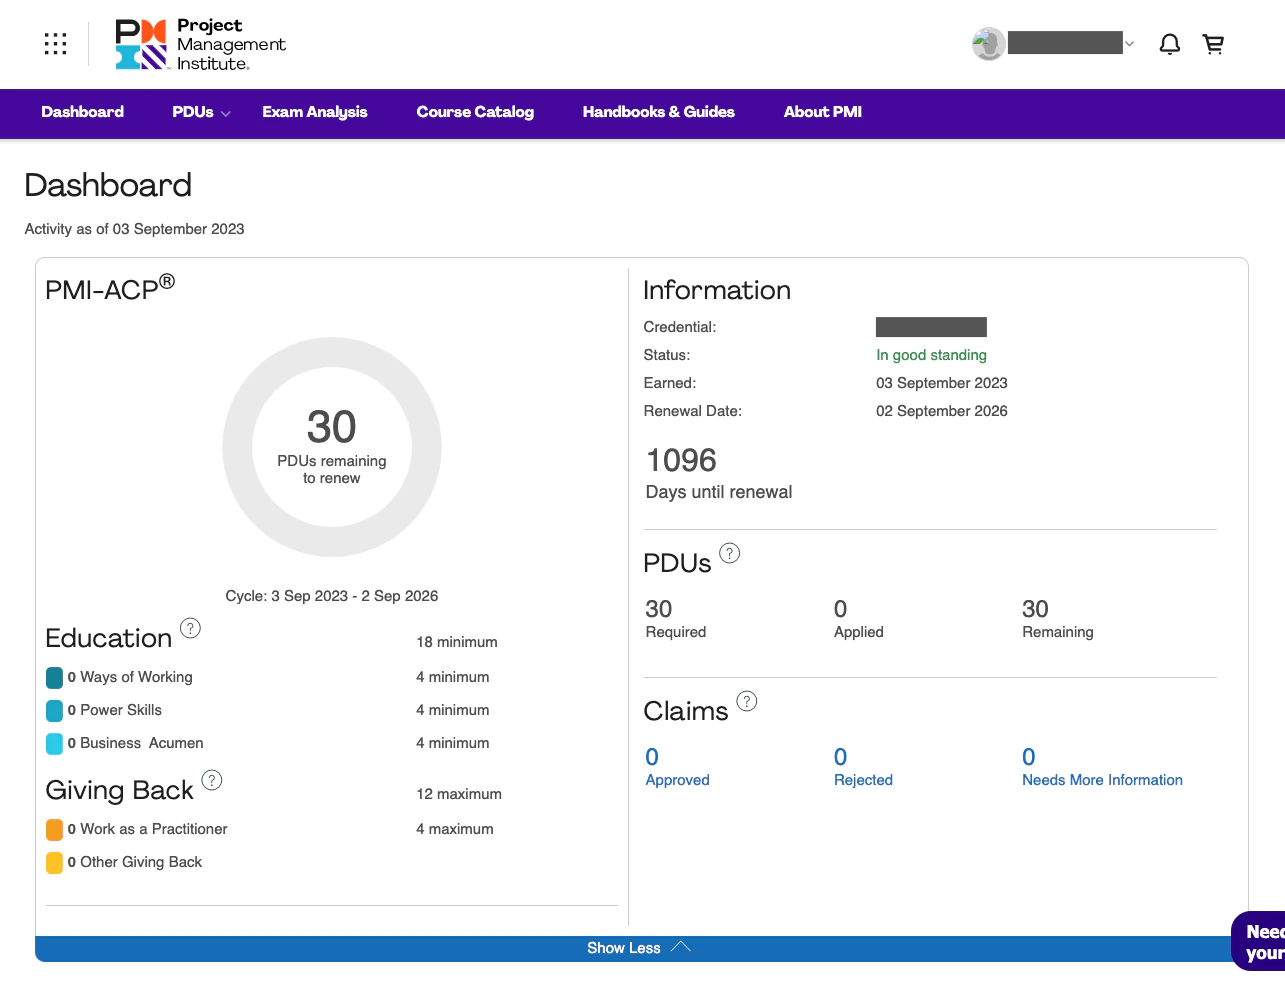Click the Work as a Practitioner swatch
The image size is (1285, 984).
[55, 830]
